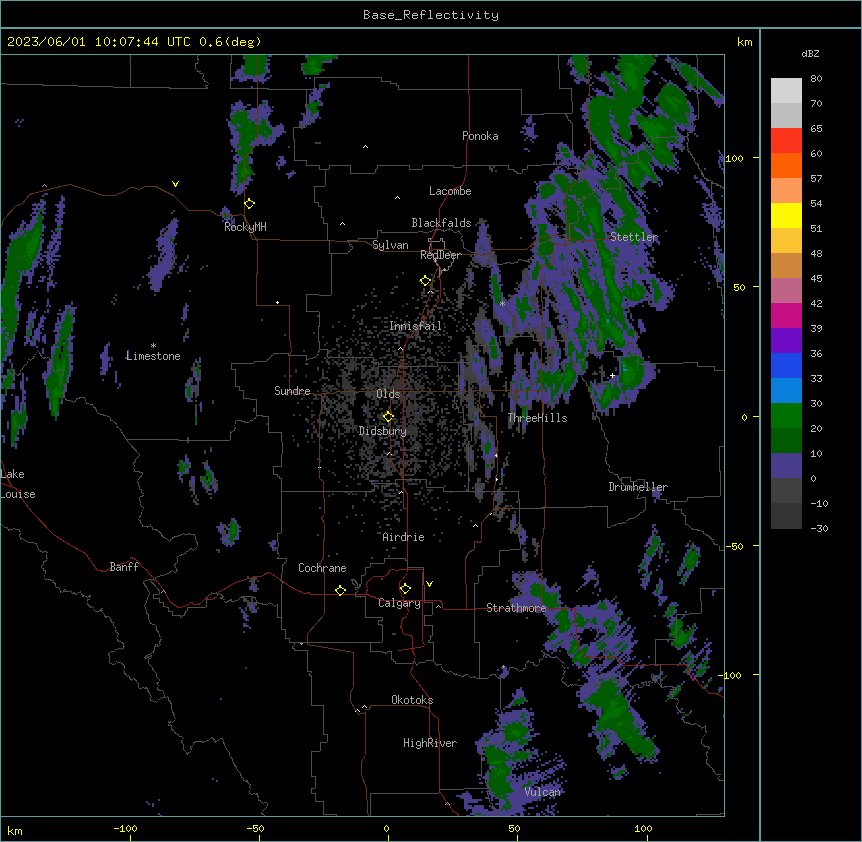
Task: Click the 45 value on the dBZ legend
Action: coord(816,278)
